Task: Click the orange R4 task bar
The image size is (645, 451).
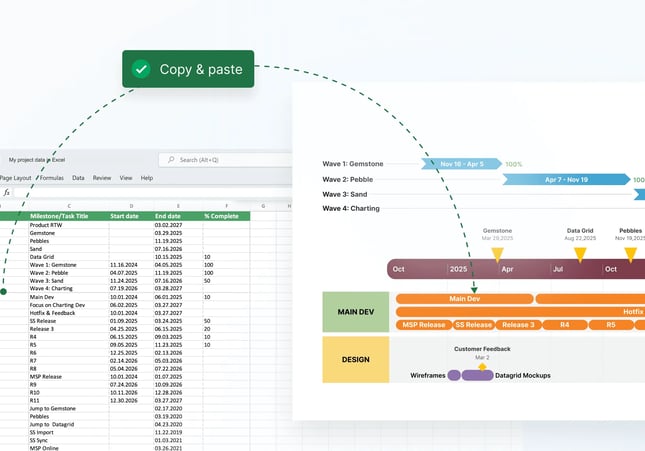Action: 565,325
